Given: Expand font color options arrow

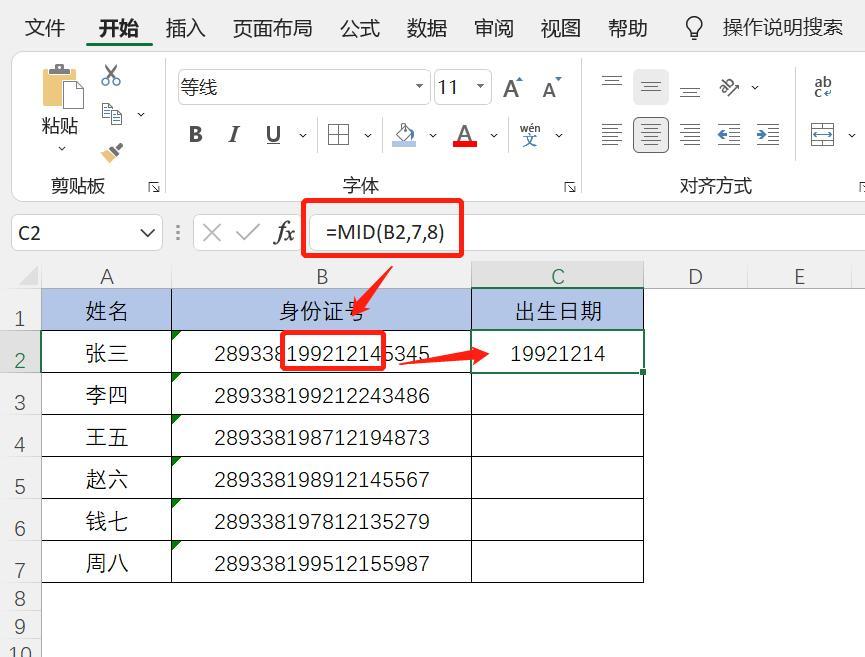Looking at the screenshot, I should click(x=494, y=135).
